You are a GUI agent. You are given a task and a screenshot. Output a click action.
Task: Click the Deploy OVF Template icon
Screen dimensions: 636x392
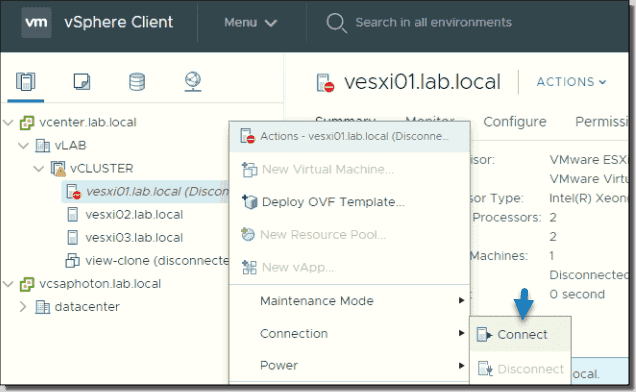pos(249,202)
